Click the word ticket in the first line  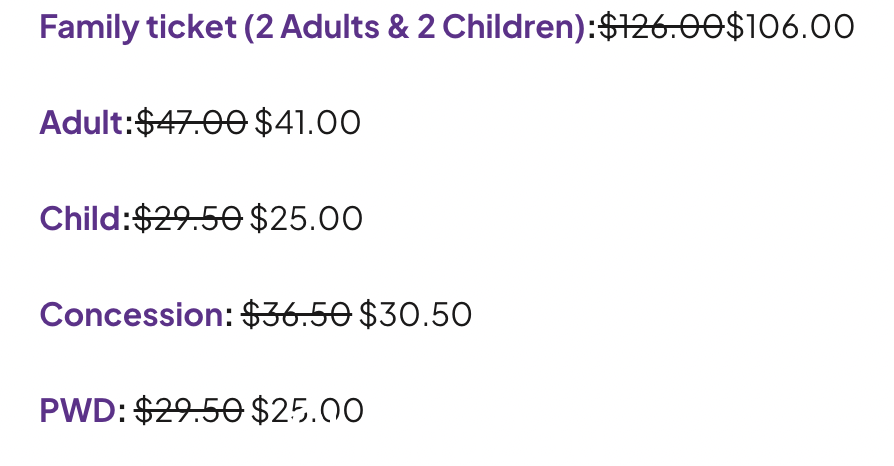[192, 27]
